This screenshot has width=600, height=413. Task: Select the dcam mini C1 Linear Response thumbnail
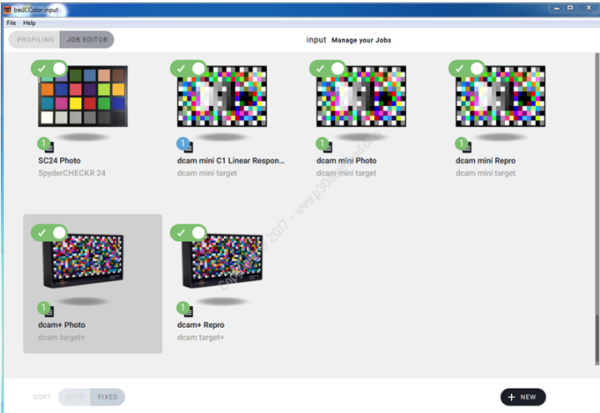point(222,96)
